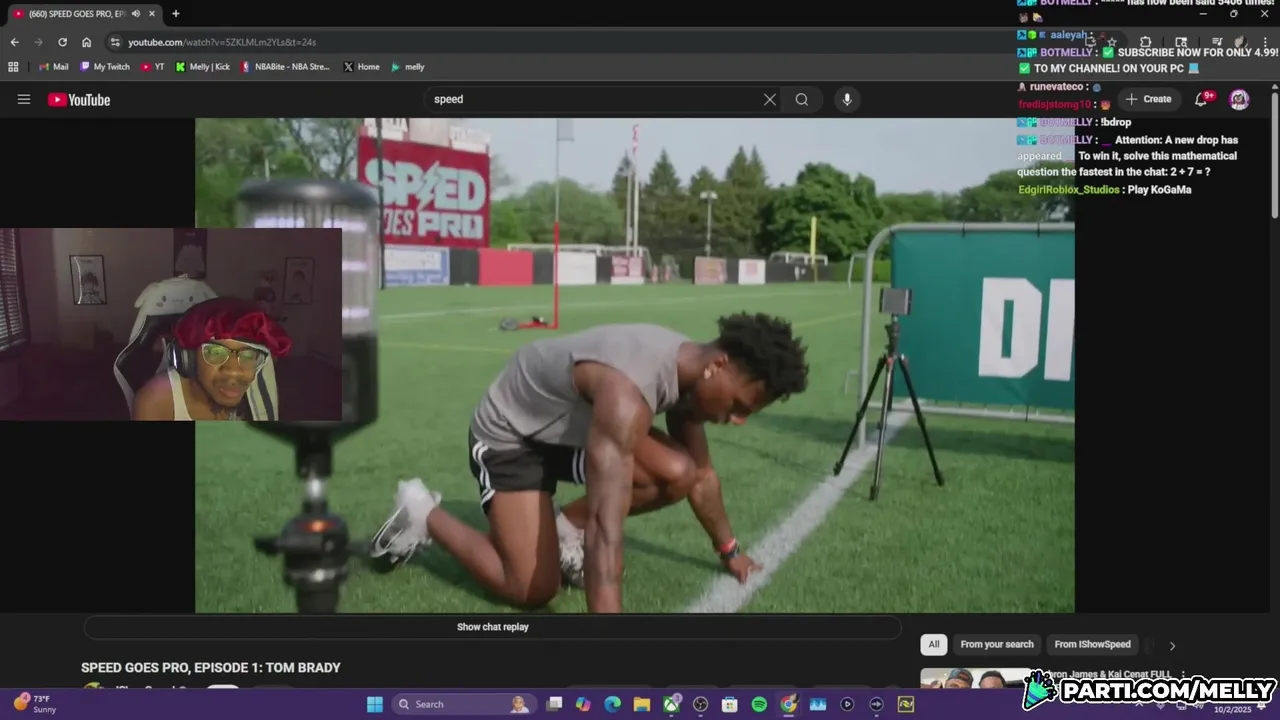Open the X Home bookmark

click(x=361, y=67)
